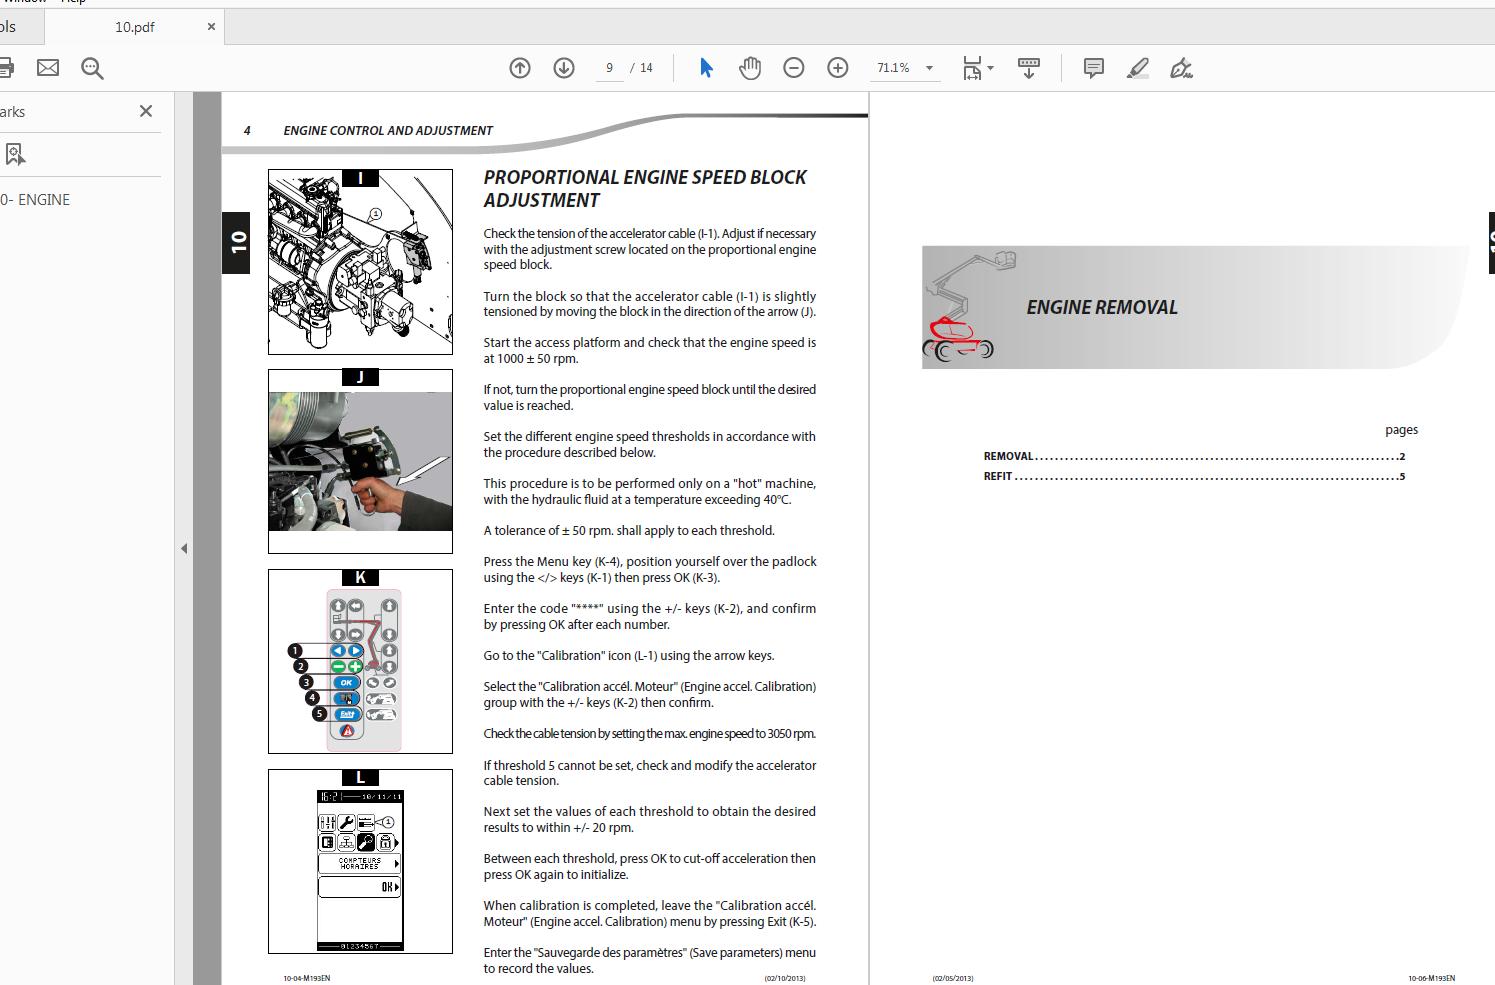
Task: Click the footer text "10-06-M193EN"
Action: point(1431,978)
